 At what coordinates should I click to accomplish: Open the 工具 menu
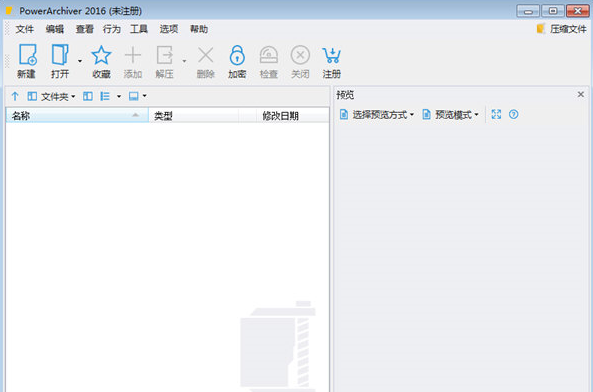pyautogui.click(x=139, y=29)
